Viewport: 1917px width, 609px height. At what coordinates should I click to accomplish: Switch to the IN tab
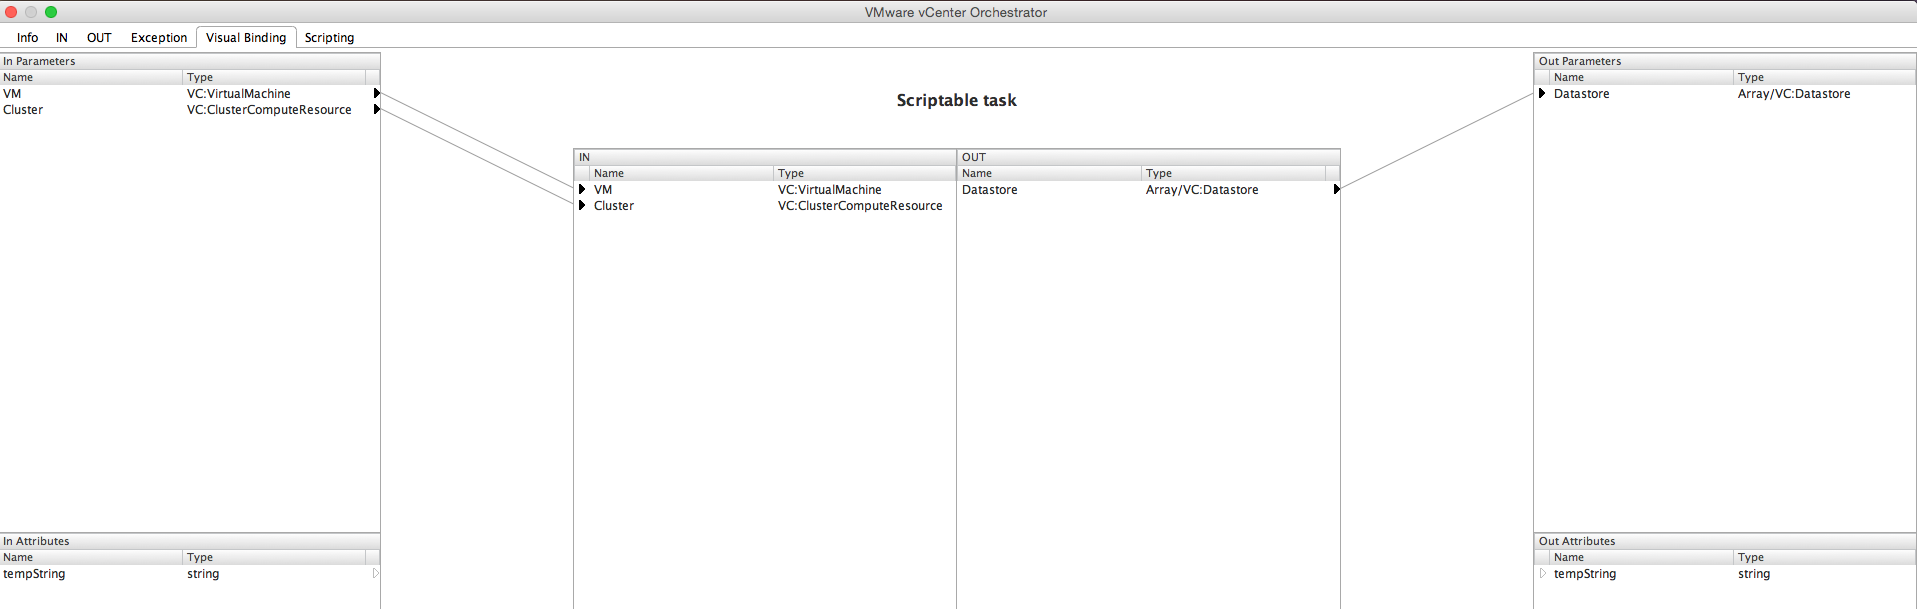tap(62, 38)
